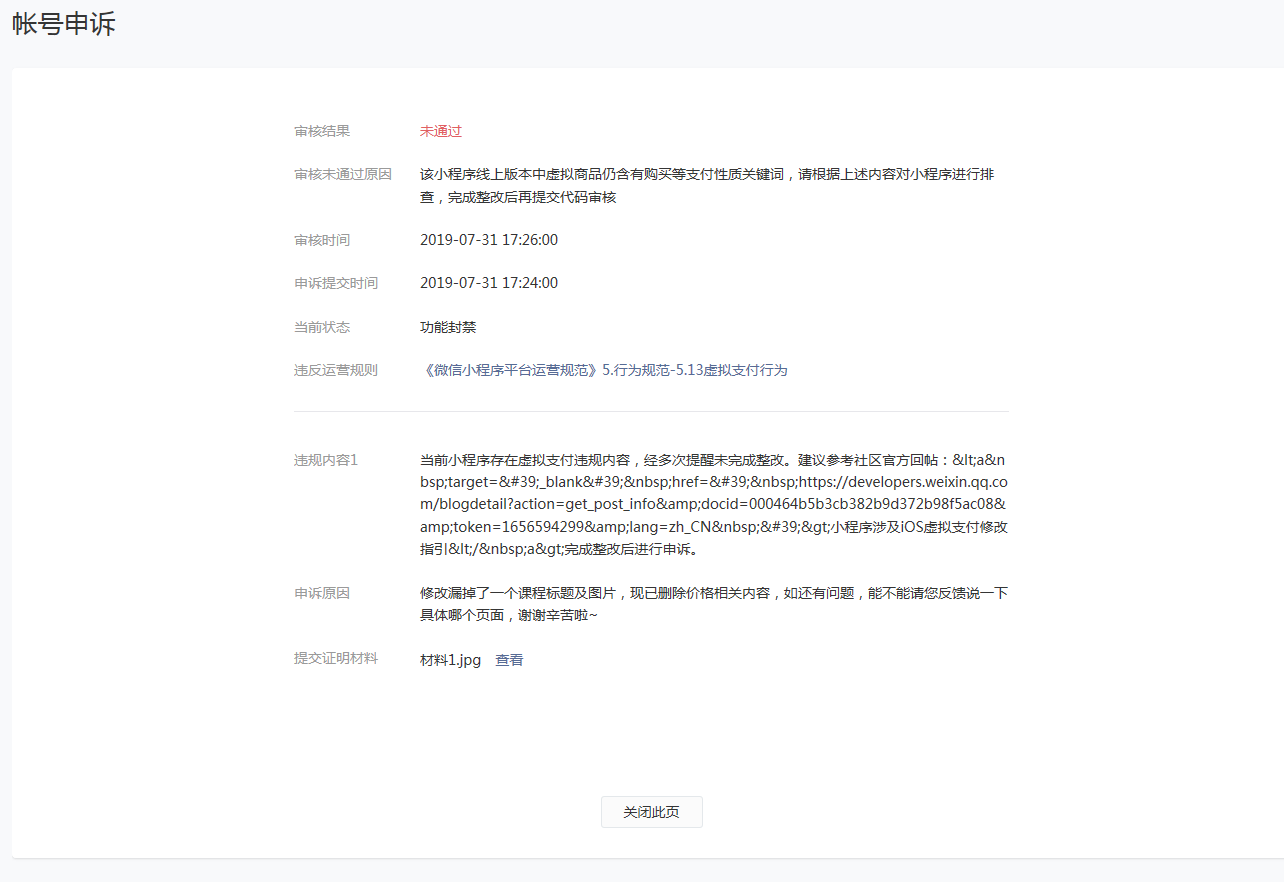The height and width of the screenshot is (882, 1284).
Task: Select the 功能封禁 status value
Action: pos(448,327)
